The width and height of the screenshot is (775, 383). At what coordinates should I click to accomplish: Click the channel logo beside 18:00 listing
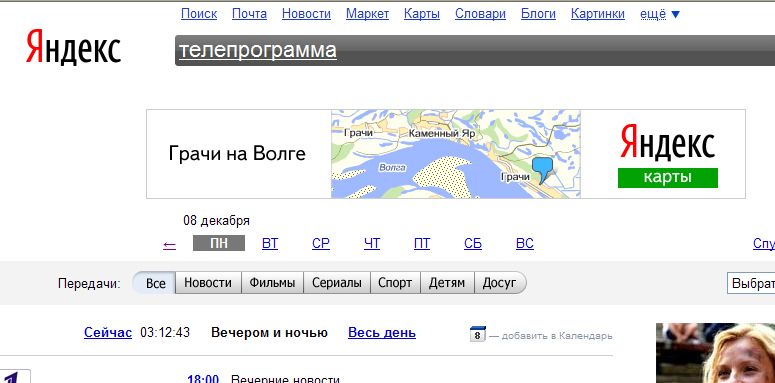pos(15,377)
